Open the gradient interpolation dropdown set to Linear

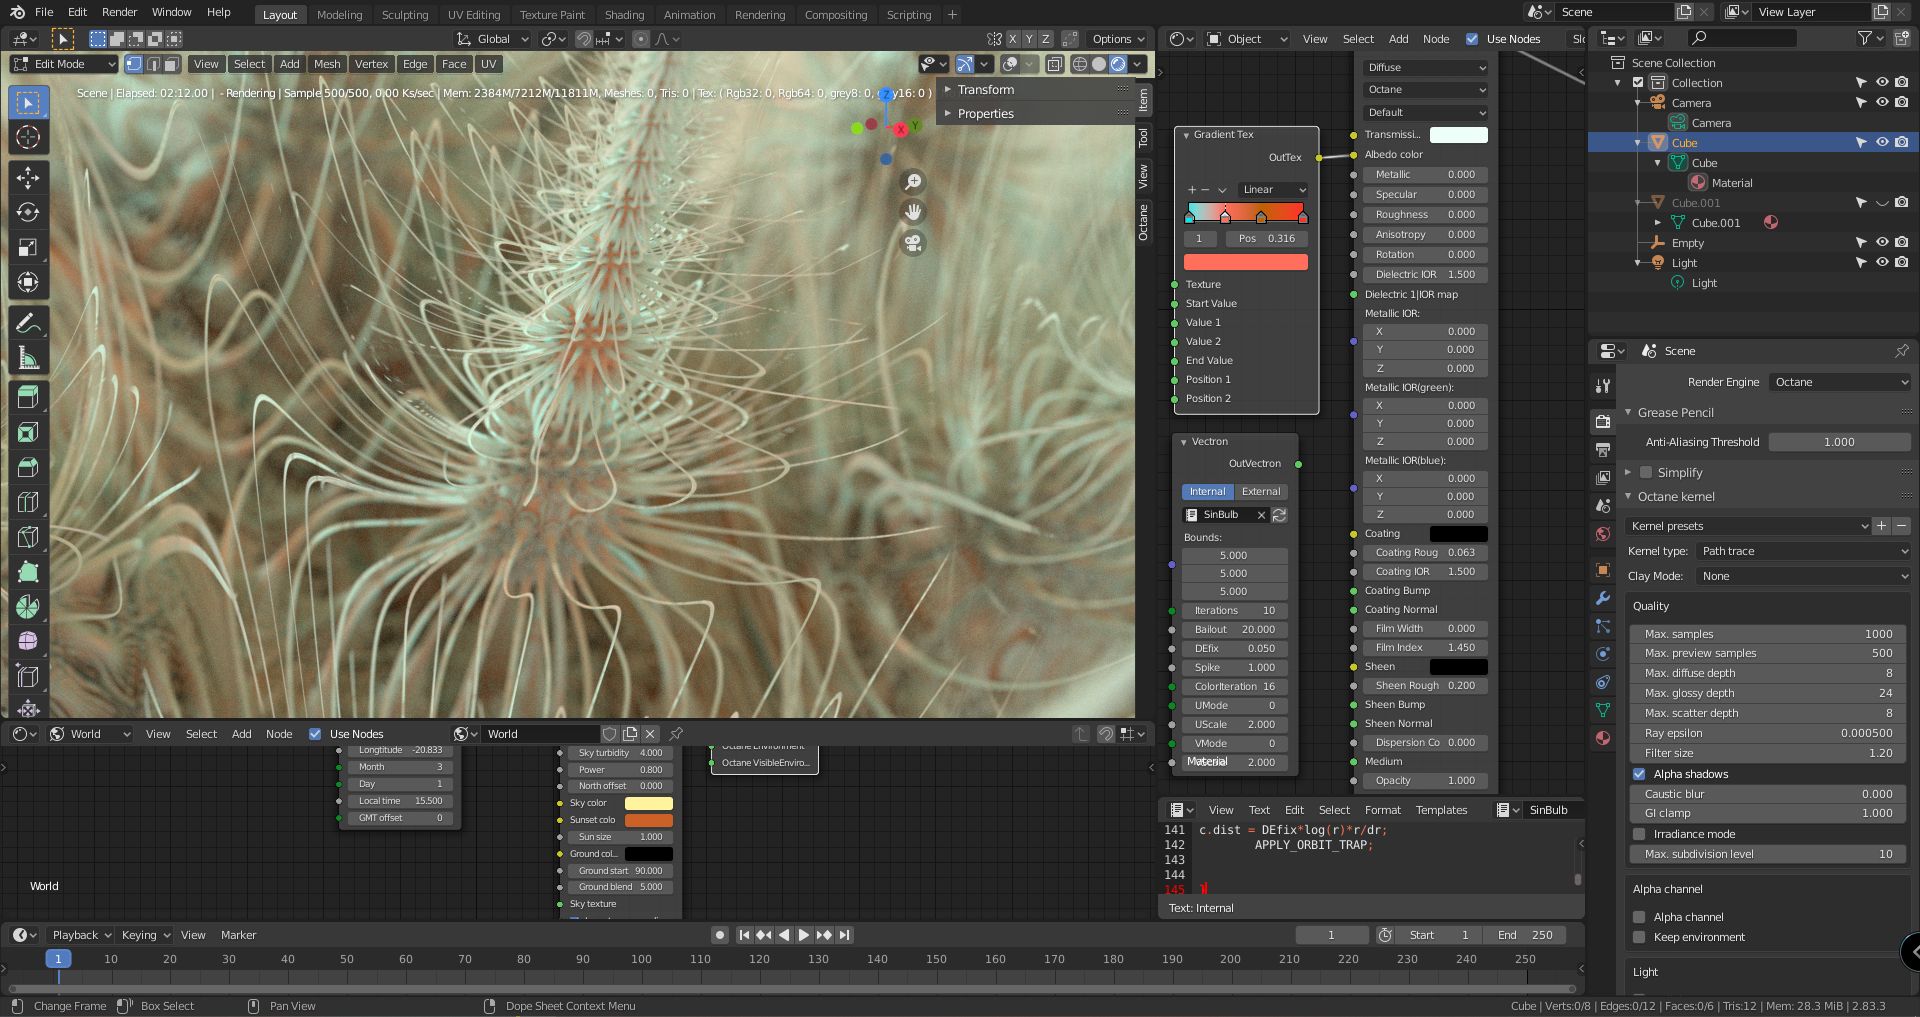point(1271,189)
